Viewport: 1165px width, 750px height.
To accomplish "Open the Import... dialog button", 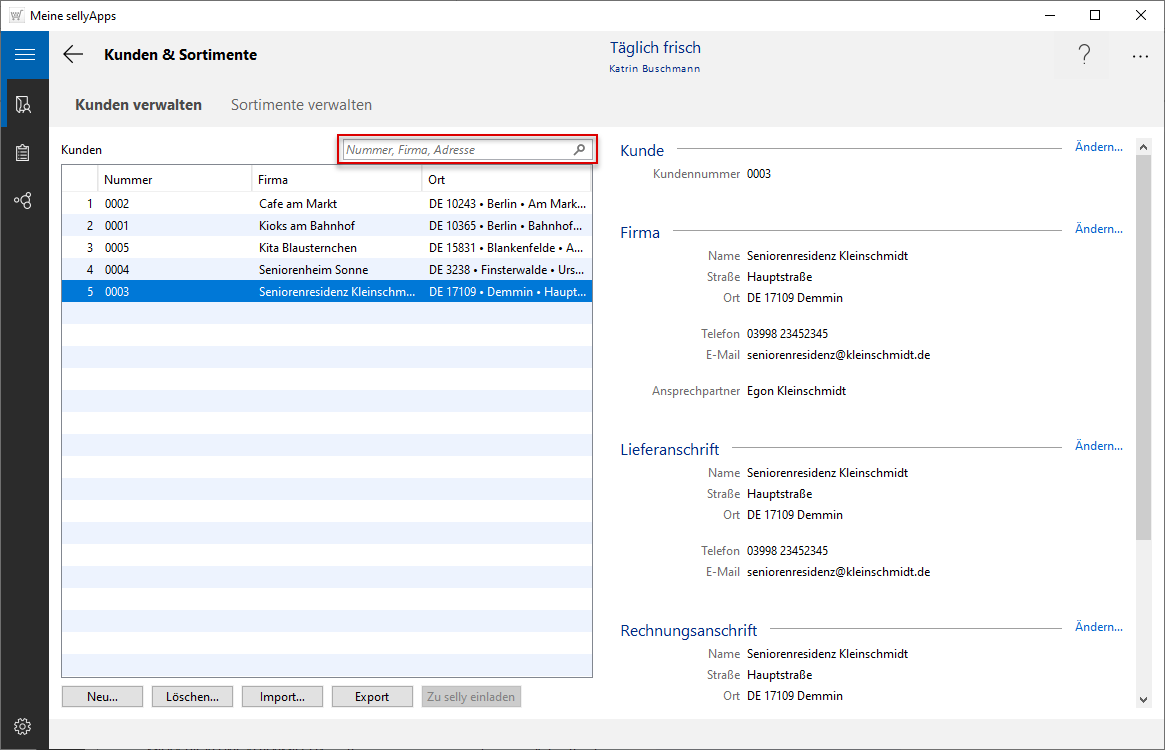I will (x=282, y=697).
